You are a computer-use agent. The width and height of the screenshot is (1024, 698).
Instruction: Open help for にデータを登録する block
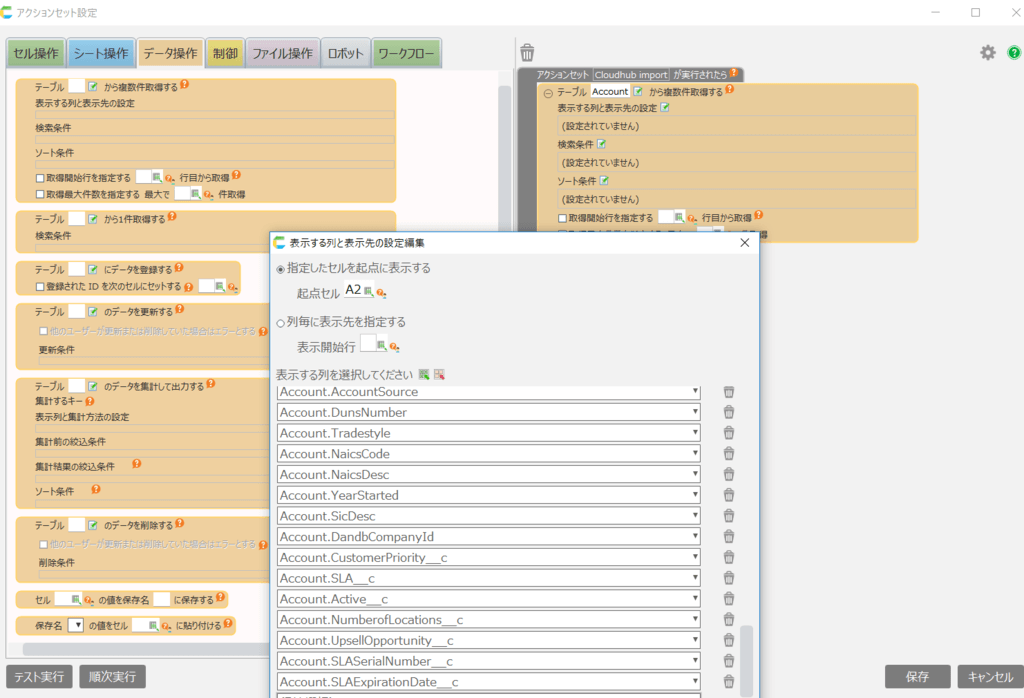[179, 267]
